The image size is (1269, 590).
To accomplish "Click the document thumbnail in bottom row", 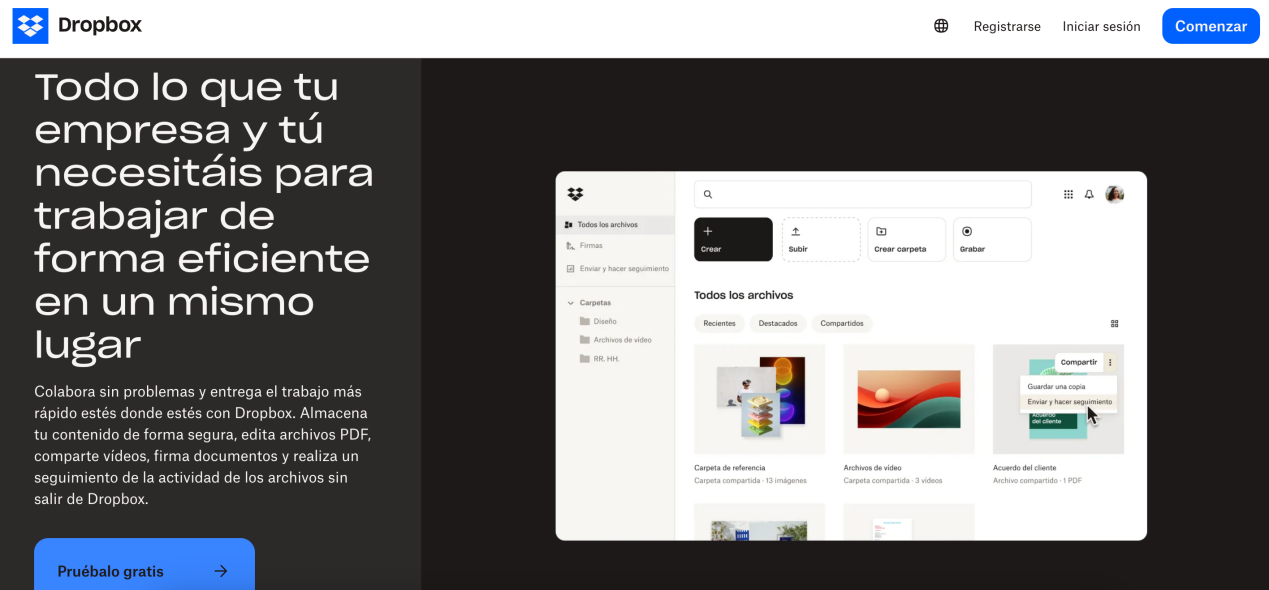I will point(909,522).
